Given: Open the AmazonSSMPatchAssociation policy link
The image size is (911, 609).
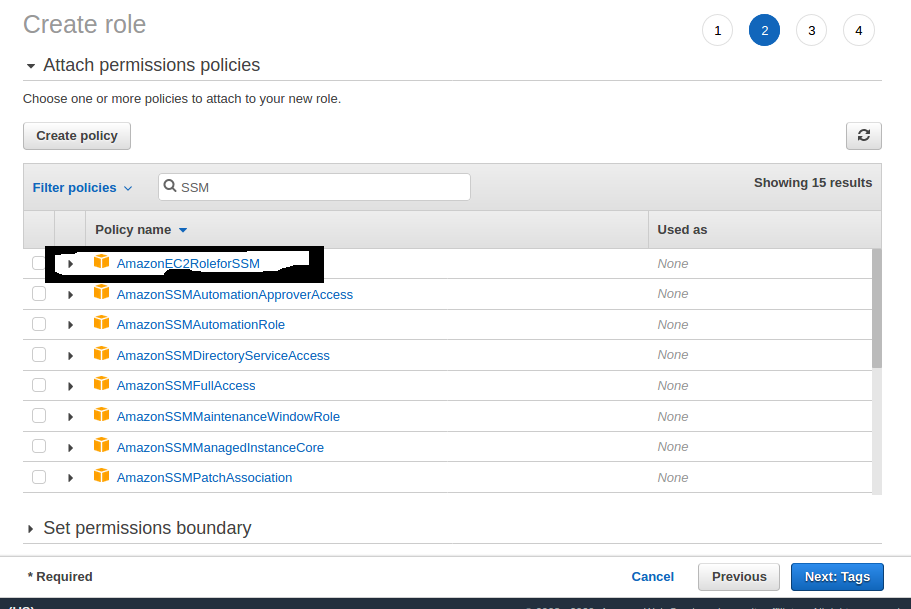Looking at the screenshot, I should 205,477.
